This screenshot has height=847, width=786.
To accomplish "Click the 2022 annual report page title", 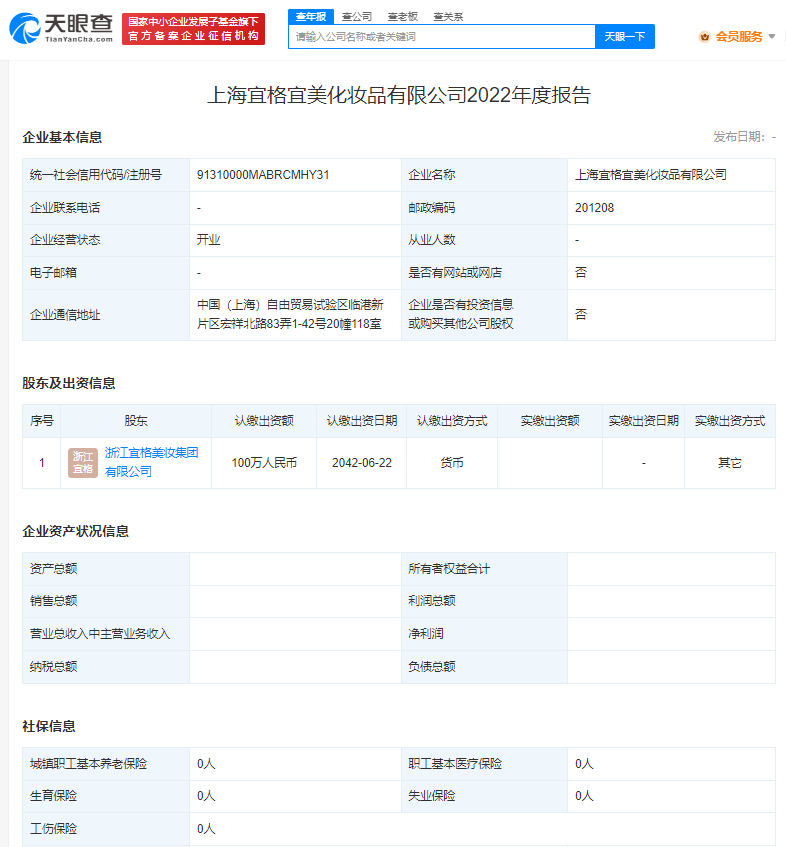I will tap(398, 96).
